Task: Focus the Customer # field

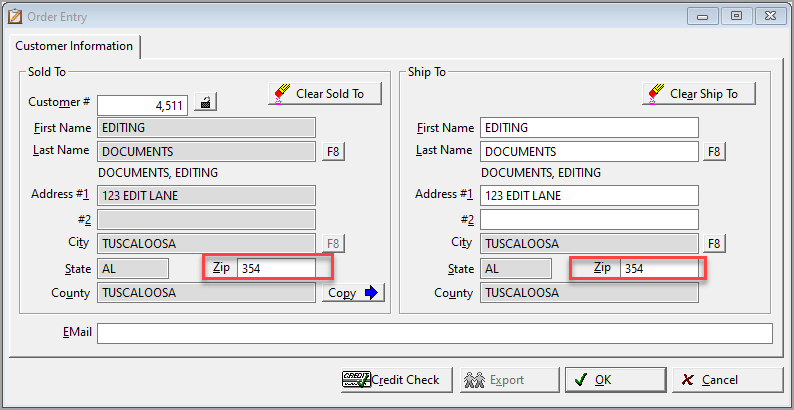Action: (x=143, y=105)
